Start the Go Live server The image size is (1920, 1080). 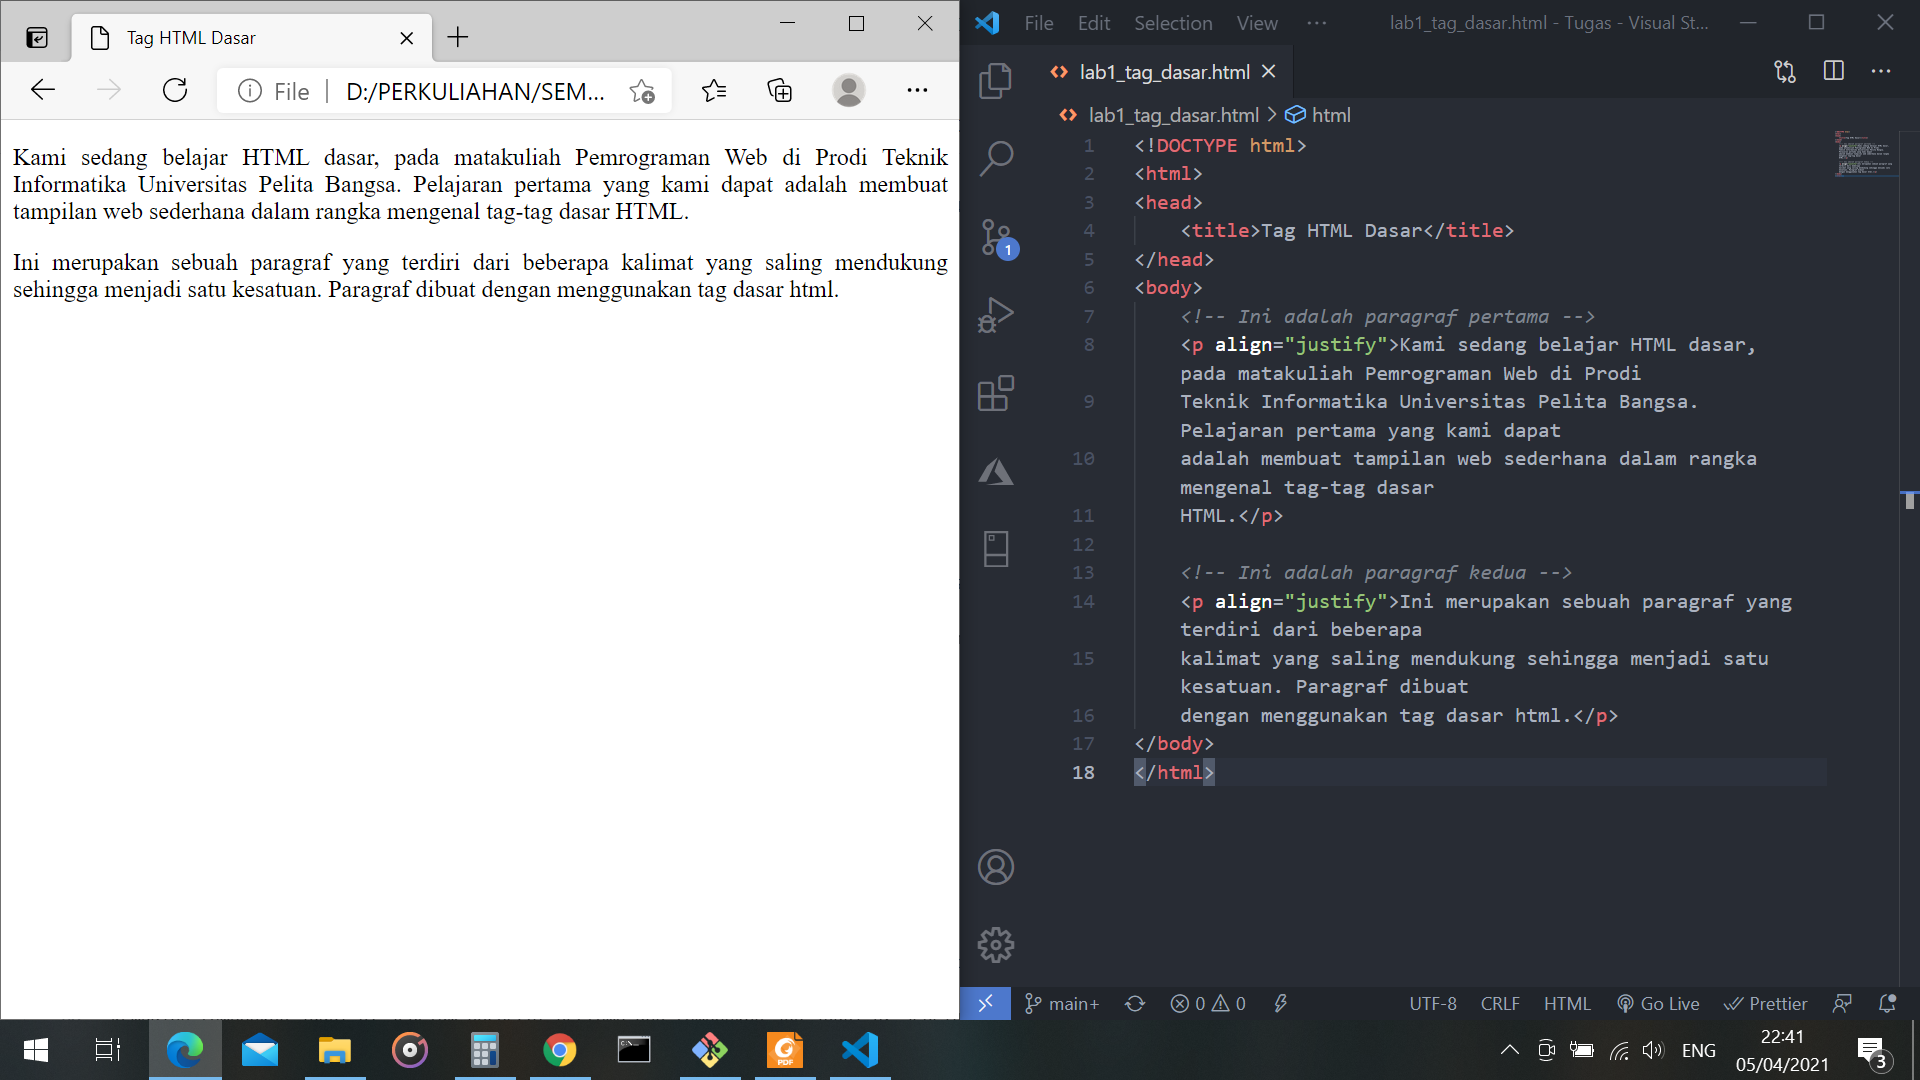[x=1658, y=1003]
